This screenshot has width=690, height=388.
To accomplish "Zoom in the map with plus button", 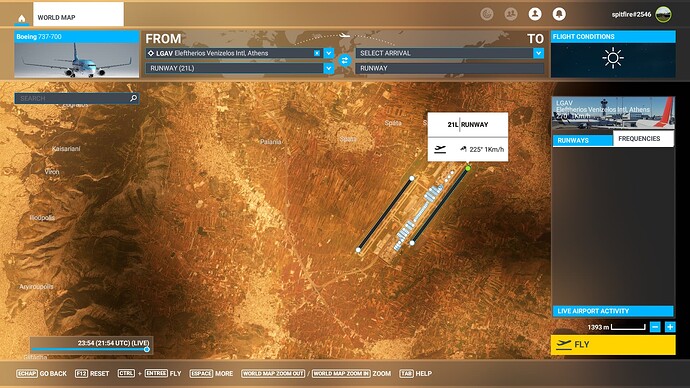I will pos(670,327).
